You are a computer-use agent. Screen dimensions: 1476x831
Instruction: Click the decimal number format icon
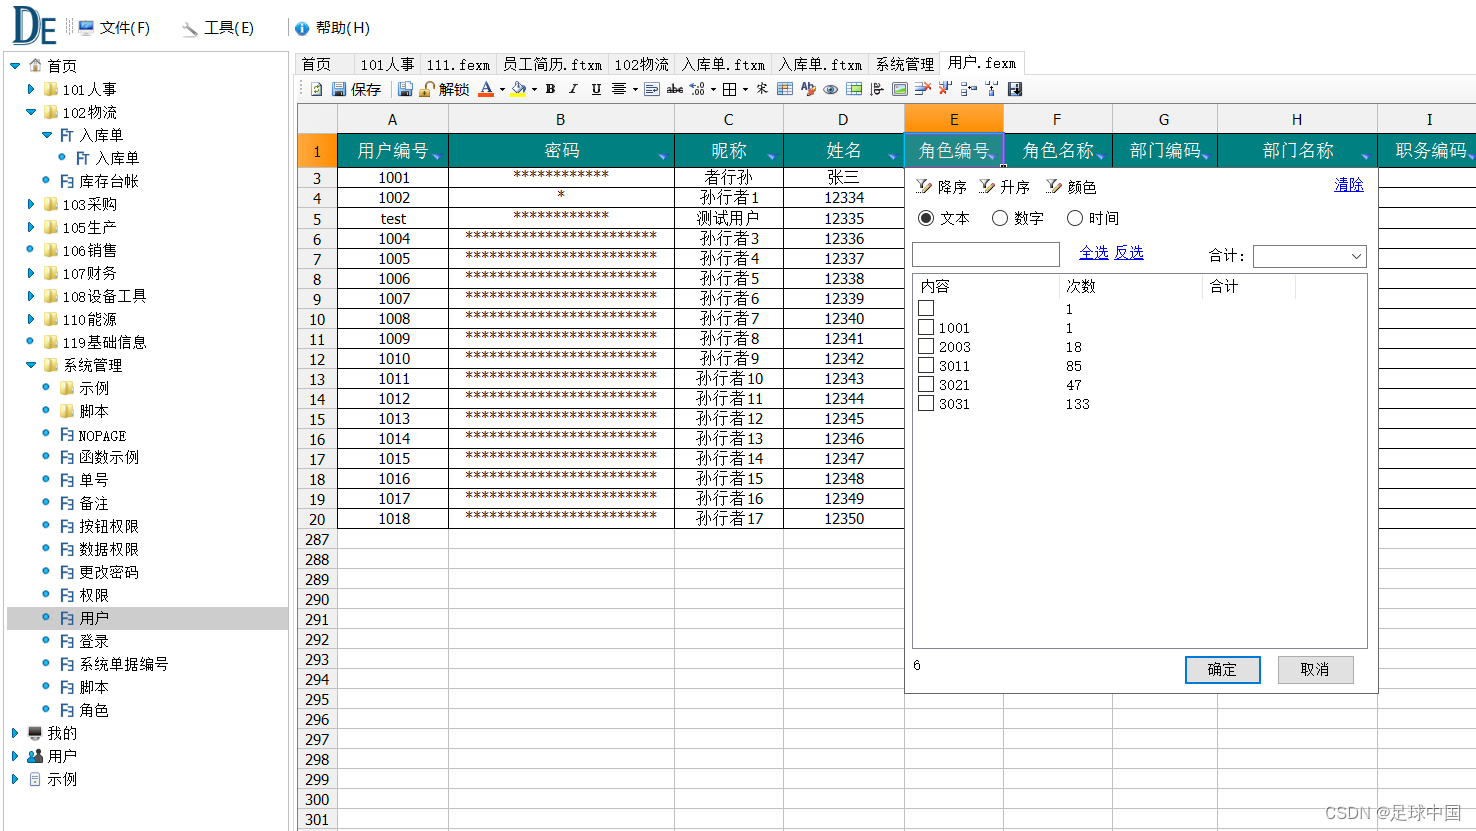(x=697, y=89)
